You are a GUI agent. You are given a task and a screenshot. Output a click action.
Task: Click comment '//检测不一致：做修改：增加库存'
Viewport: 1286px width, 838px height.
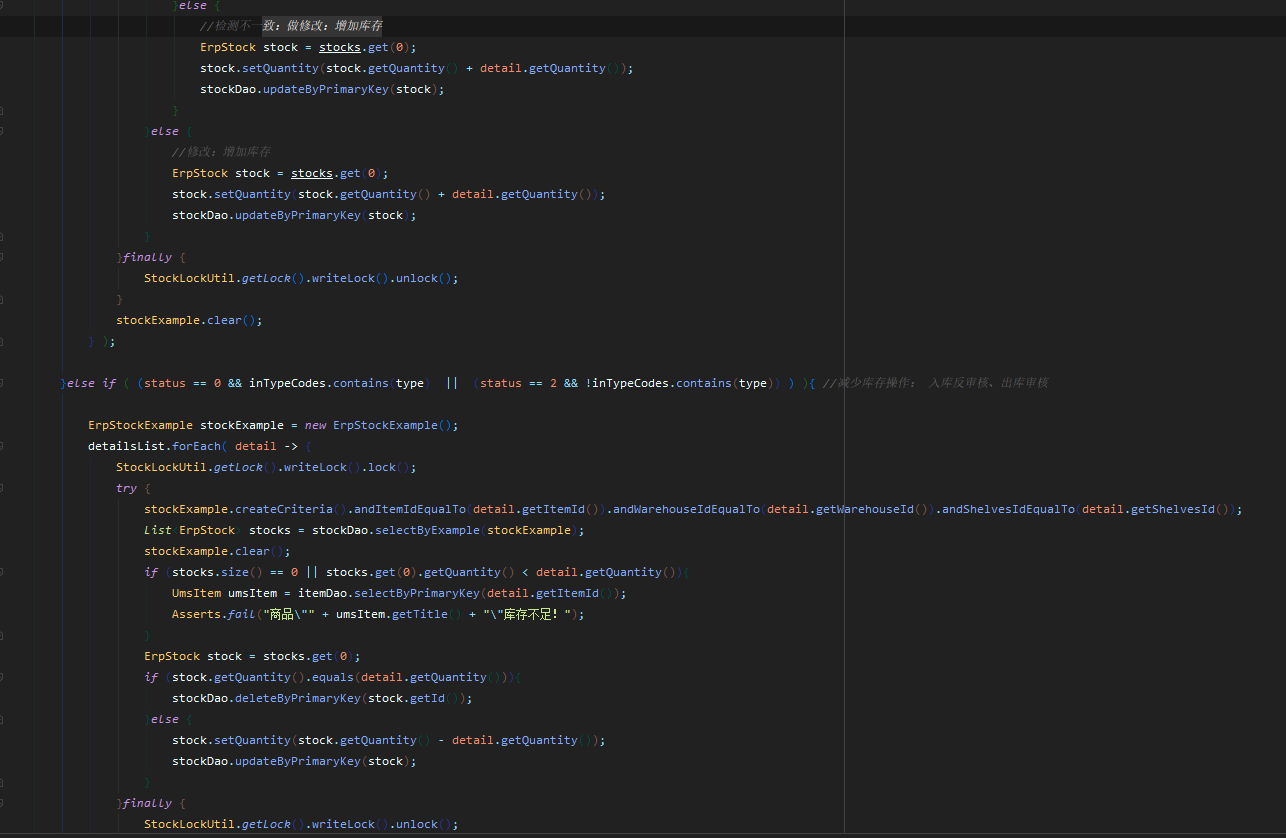290,26
